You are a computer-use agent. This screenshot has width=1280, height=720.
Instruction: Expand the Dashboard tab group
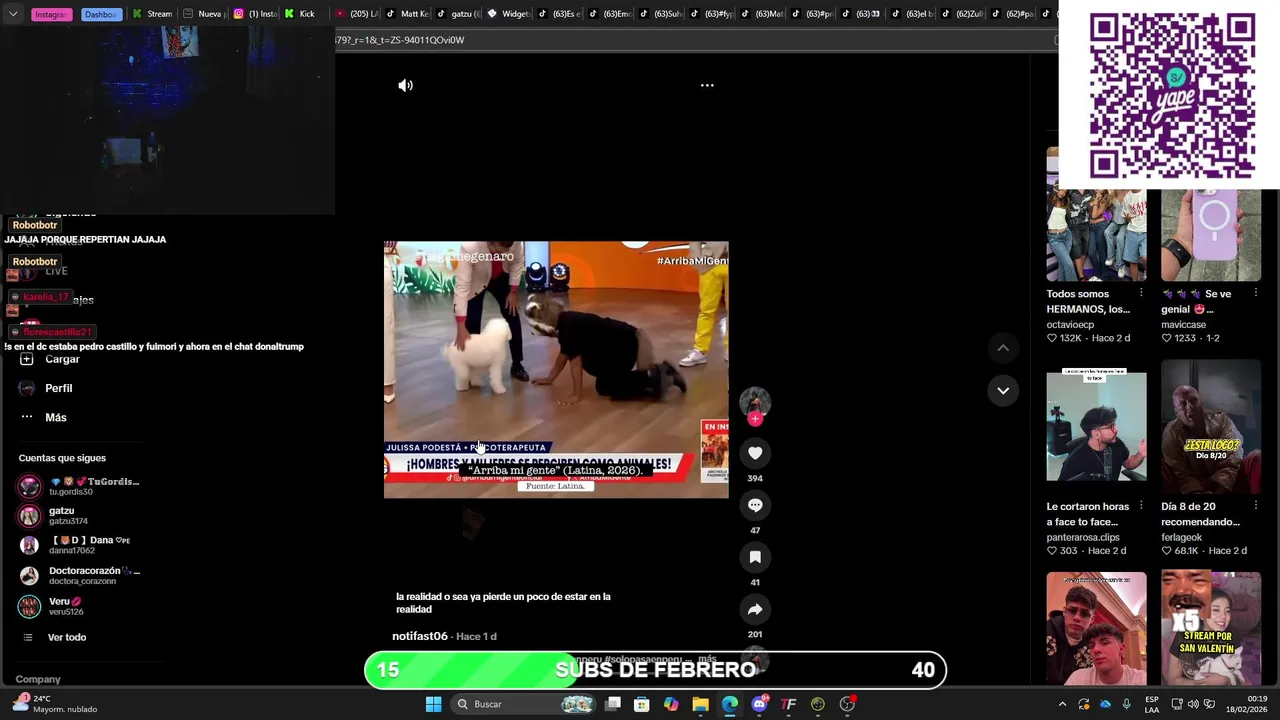(100, 14)
